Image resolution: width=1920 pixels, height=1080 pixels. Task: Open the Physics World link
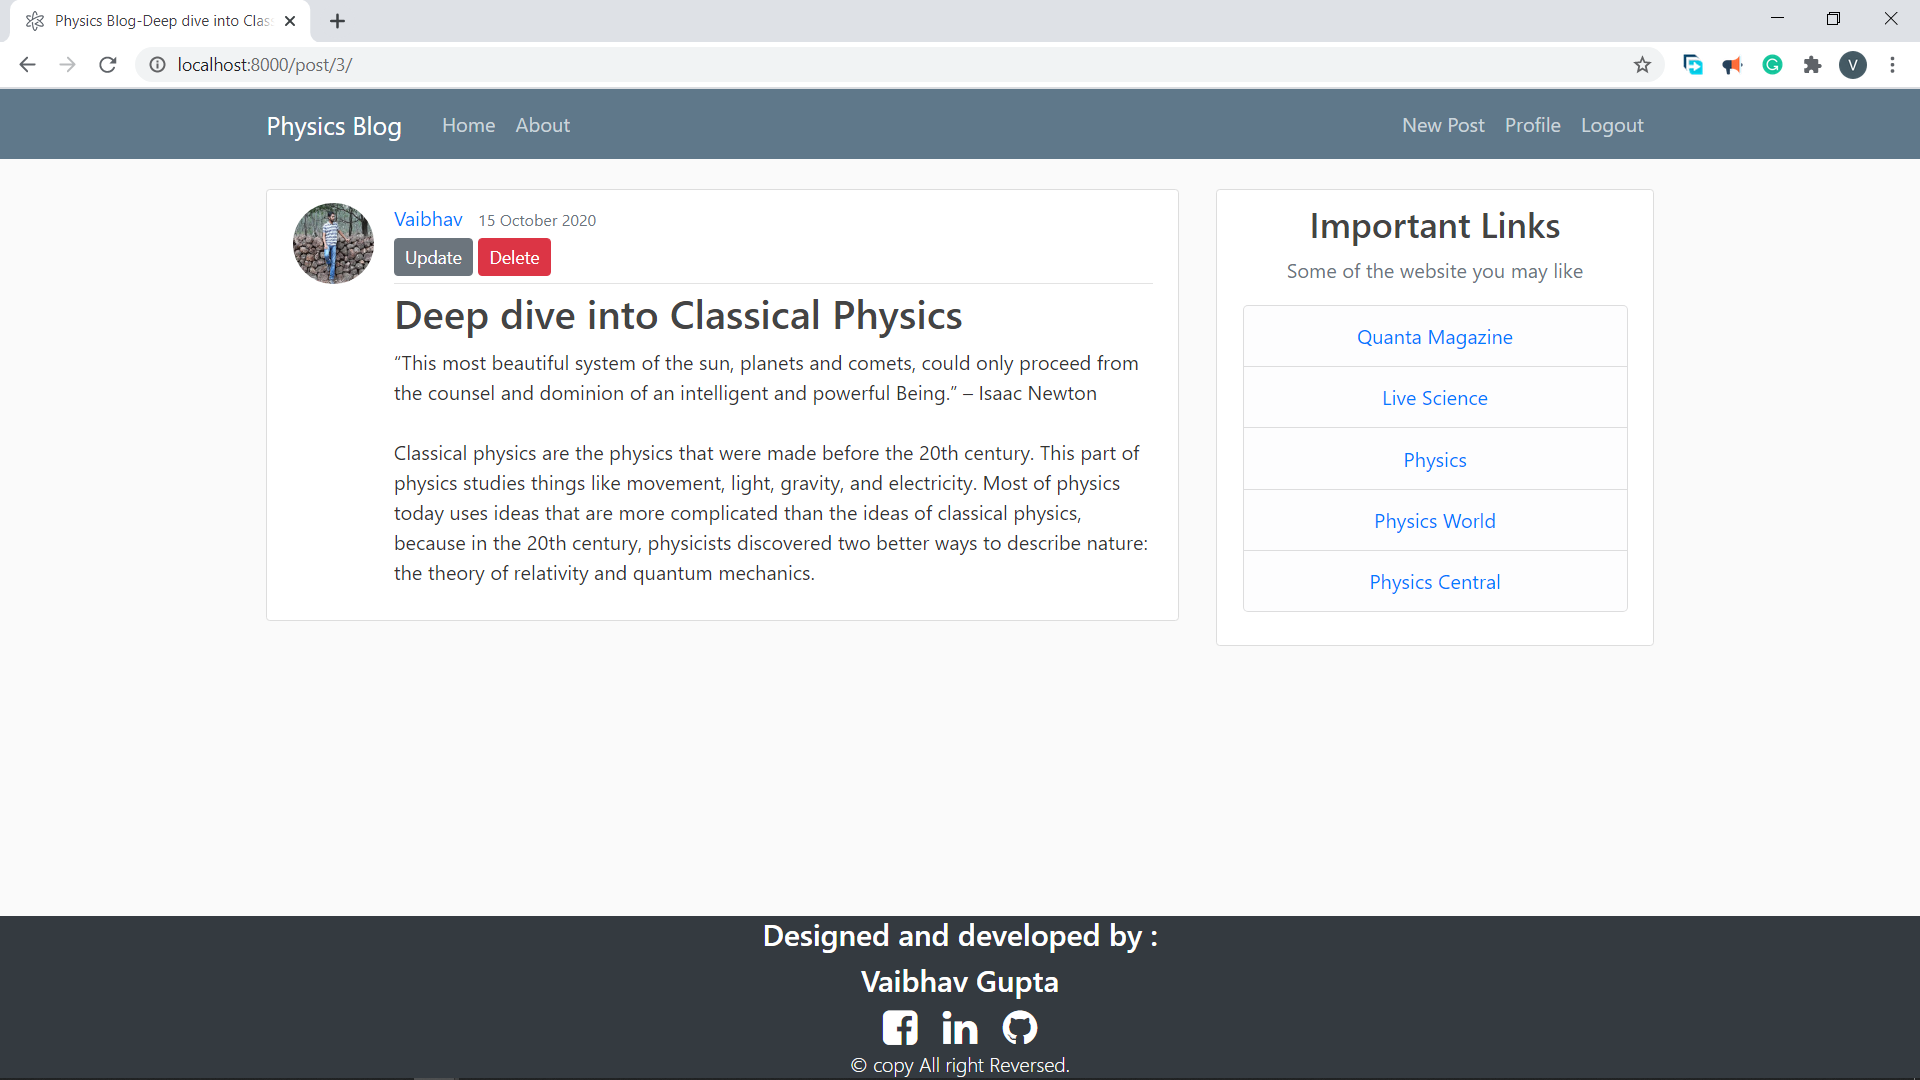[x=1434, y=521]
